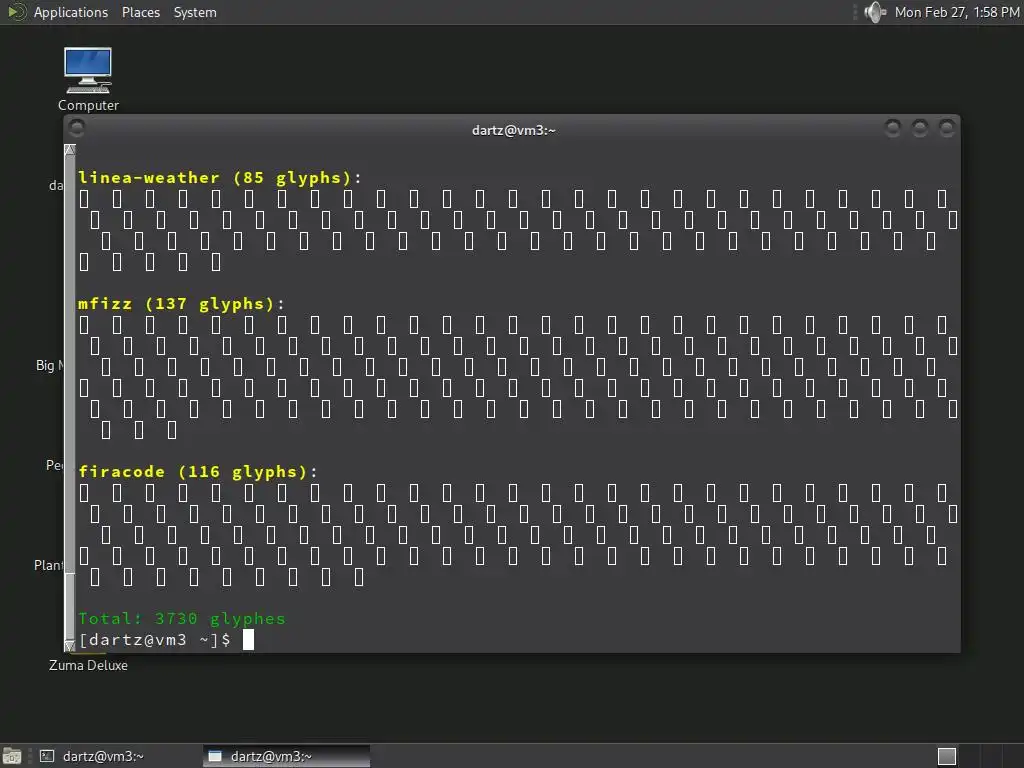Switch to second dartz@vm3:~ taskbar window
1024x768 pixels.
tap(287, 756)
